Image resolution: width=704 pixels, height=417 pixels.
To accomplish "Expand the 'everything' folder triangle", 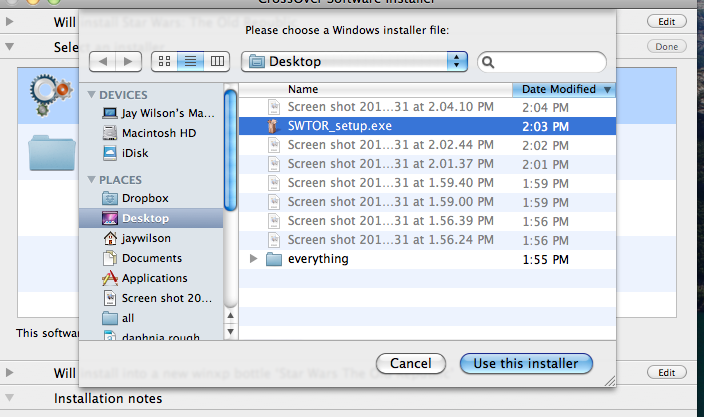I will (254, 259).
